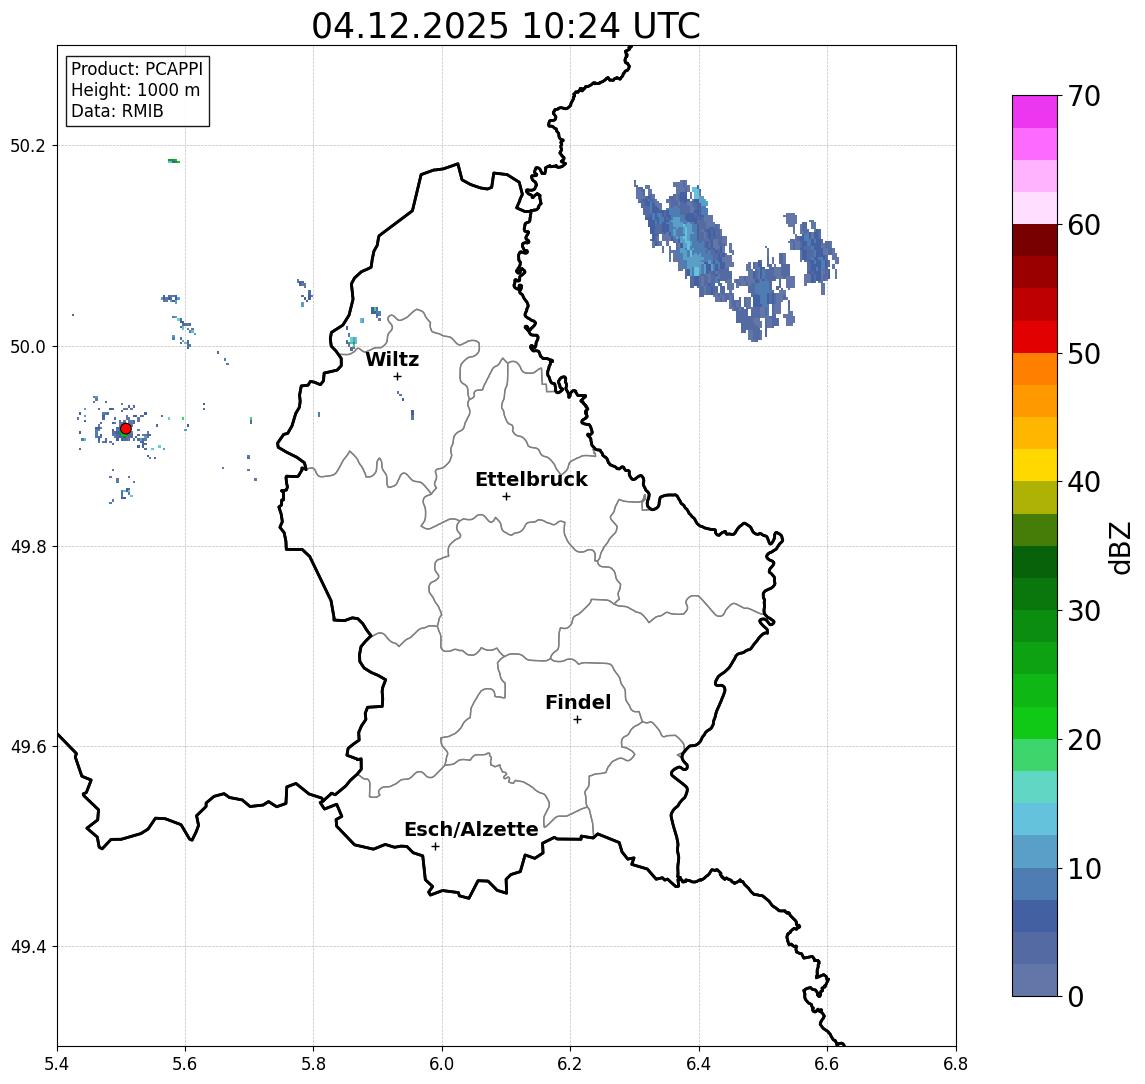Click the plus marker below Ettelbruck
Image resolution: width=1145 pixels, height=1084 pixels.
coord(506,497)
